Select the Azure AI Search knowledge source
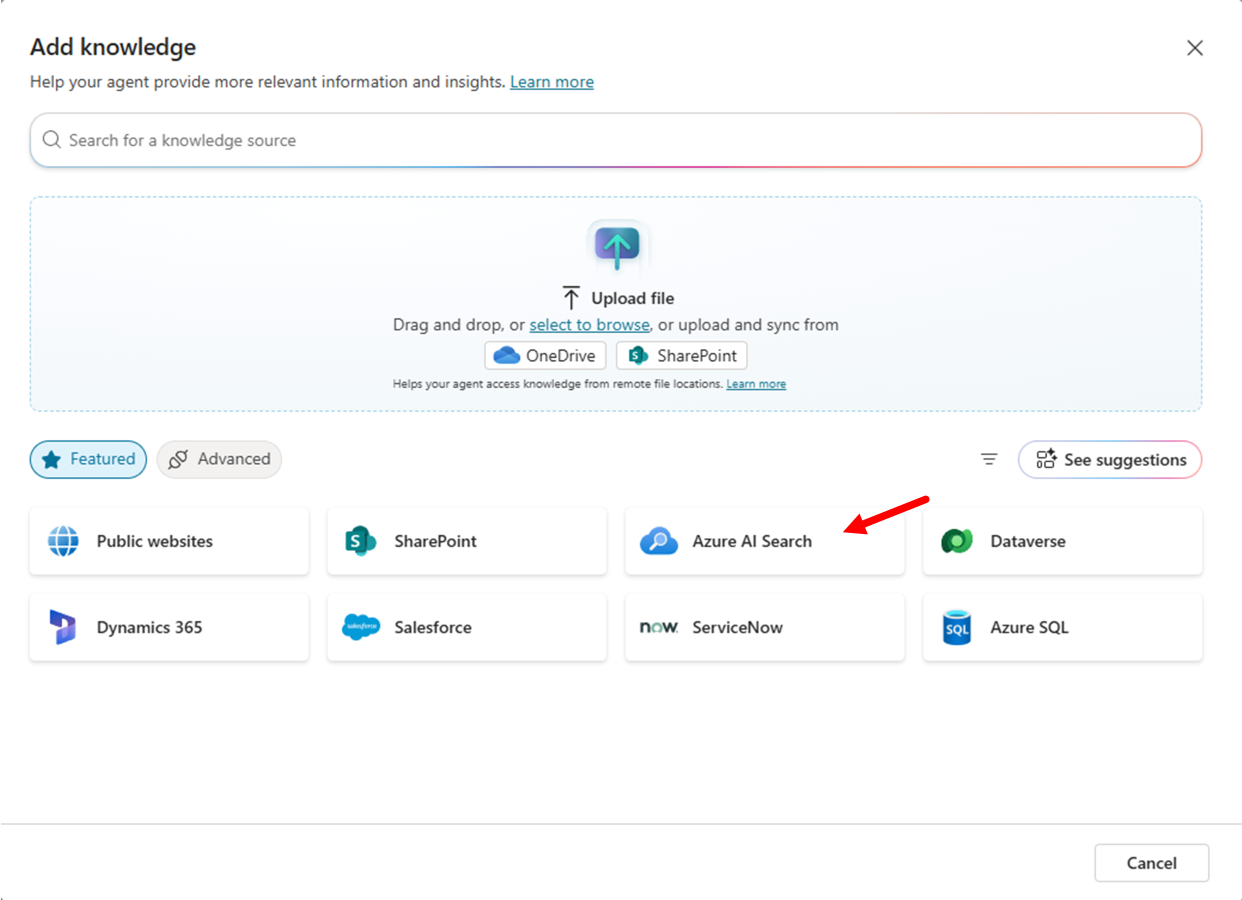This screenshot has width=1242, height=900. click(x=765, y=541)
